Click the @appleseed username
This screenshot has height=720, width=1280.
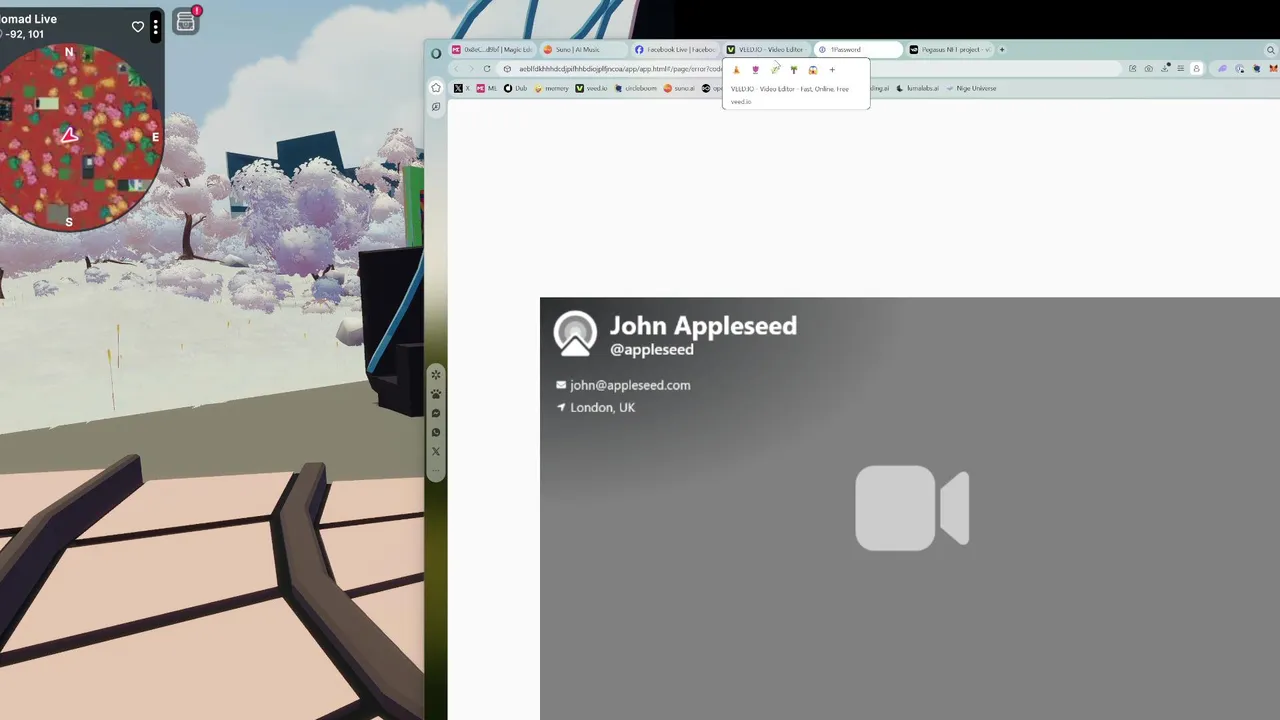coord(652,350)
